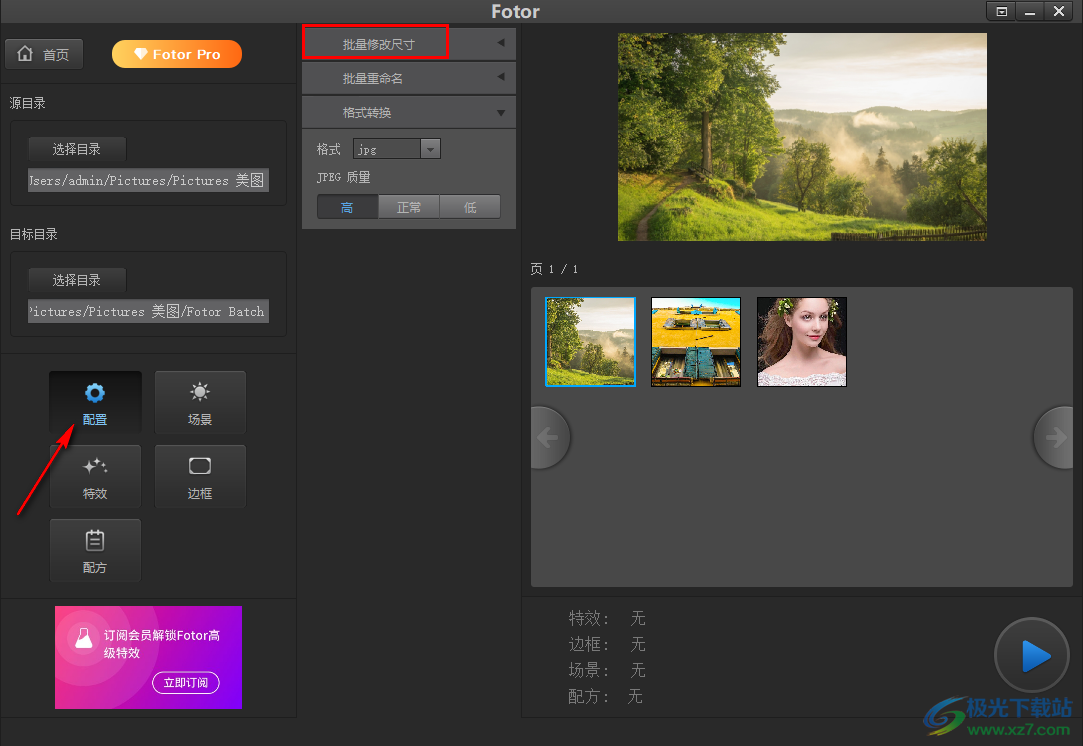The width and height of the screenshot is (1083, 746).
Task: Choose source directory with 选择目录 under 源目录
Action: [77, 149]
